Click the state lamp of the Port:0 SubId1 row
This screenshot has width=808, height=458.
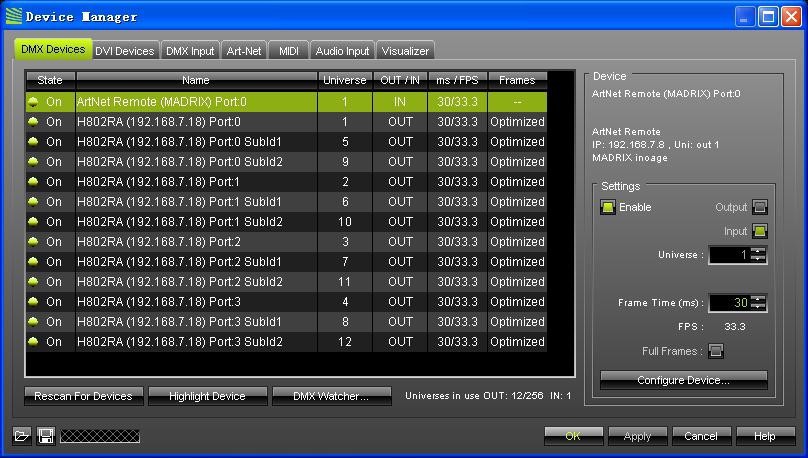33,142
